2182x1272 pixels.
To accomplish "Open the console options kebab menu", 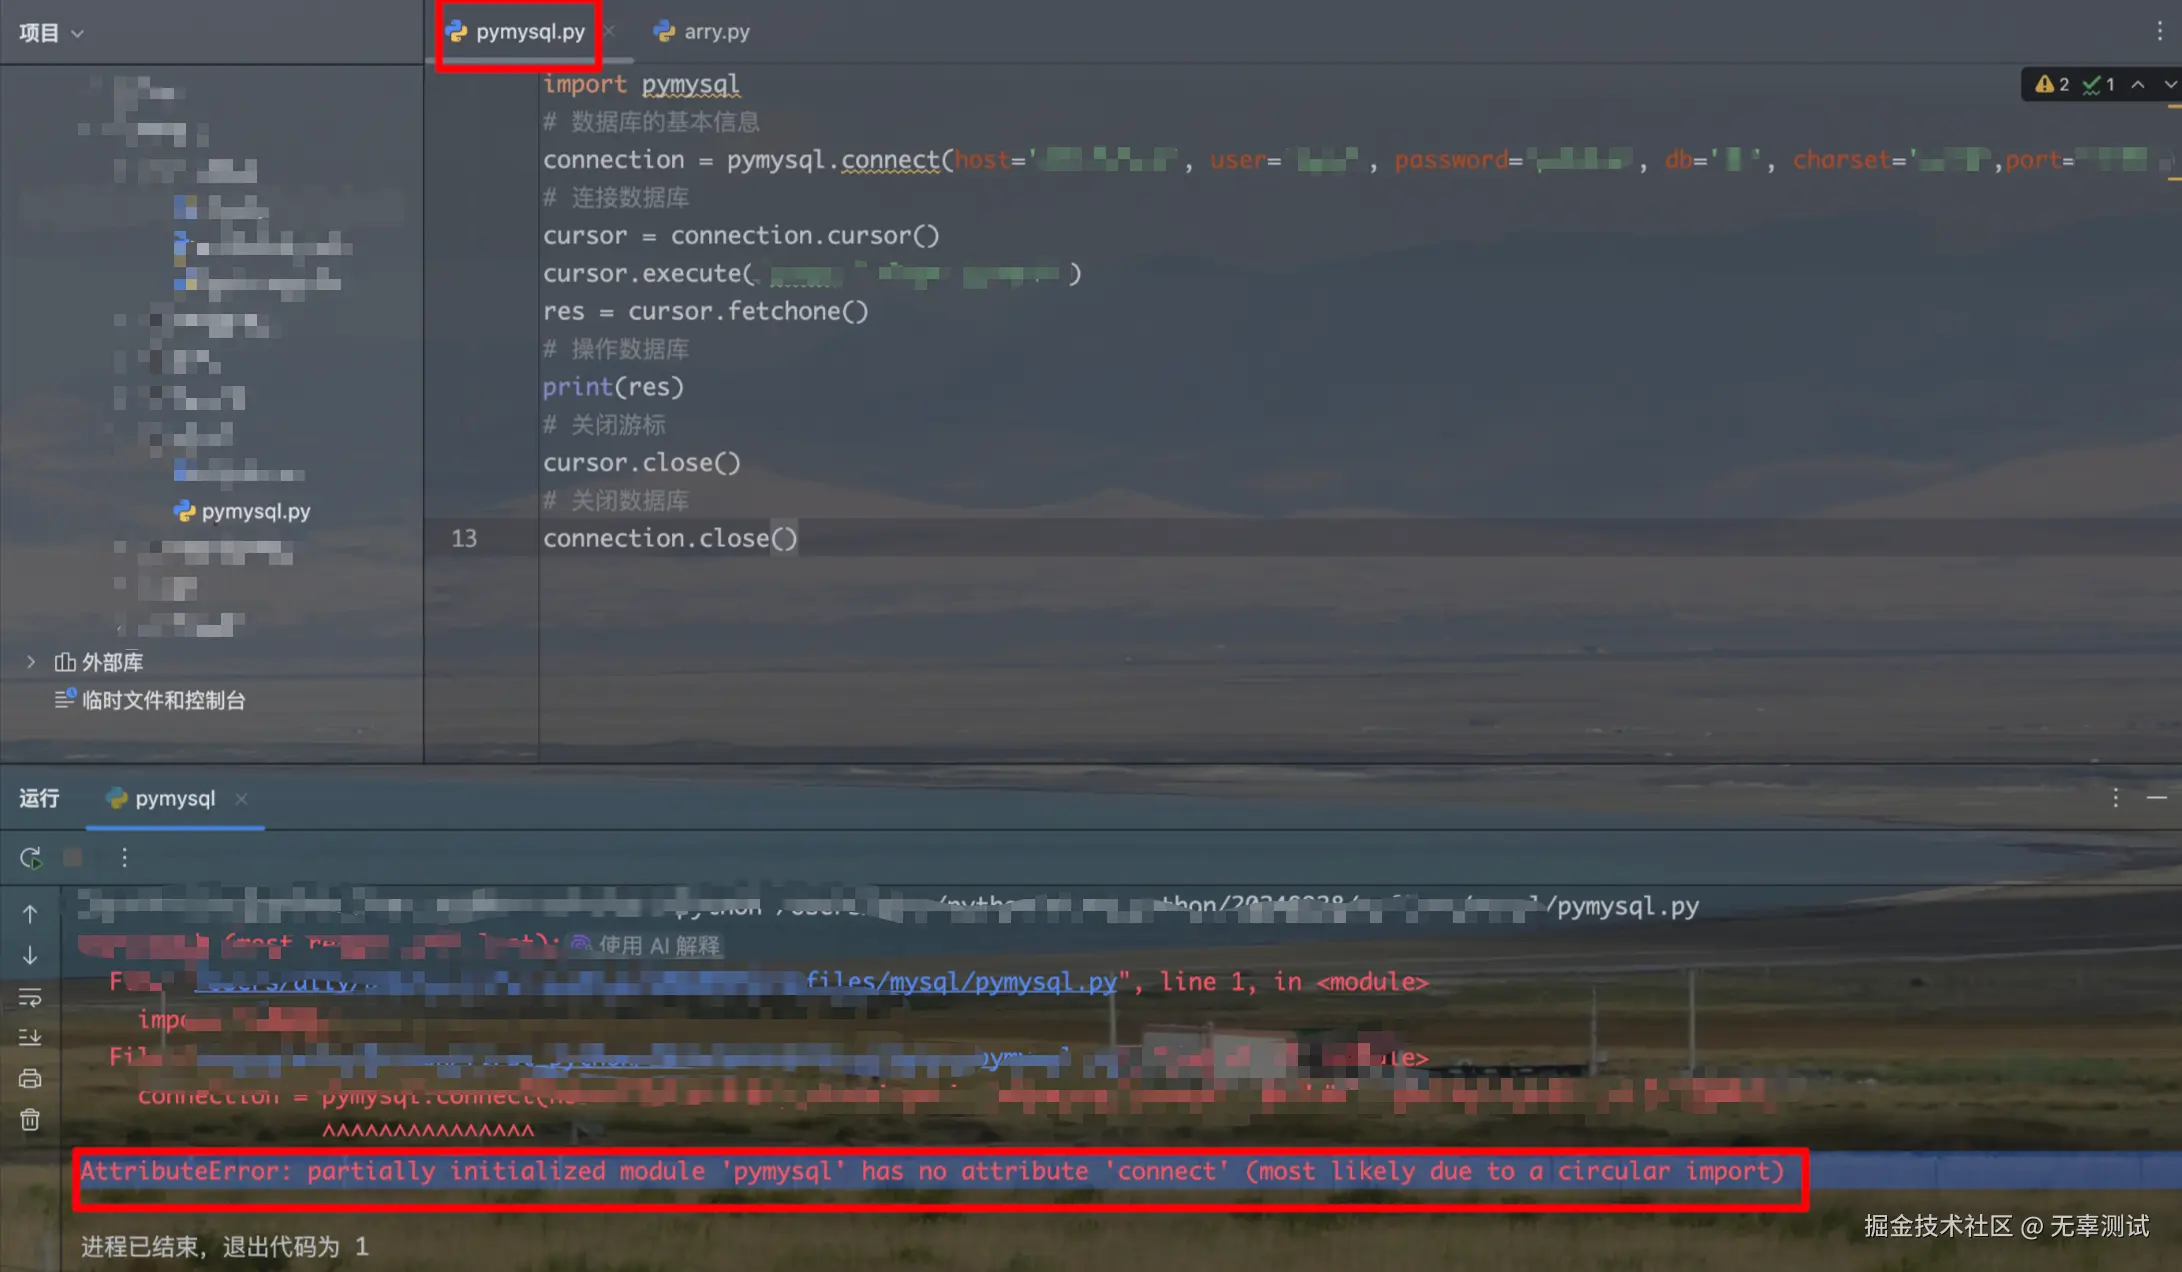I will pyautogui.click(x=123, y=858).
